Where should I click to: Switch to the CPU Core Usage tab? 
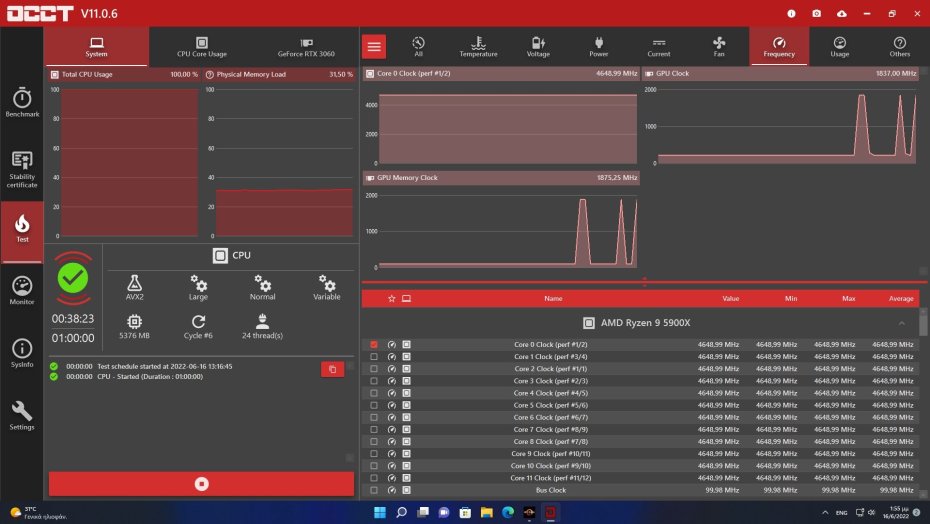(202, 46)
